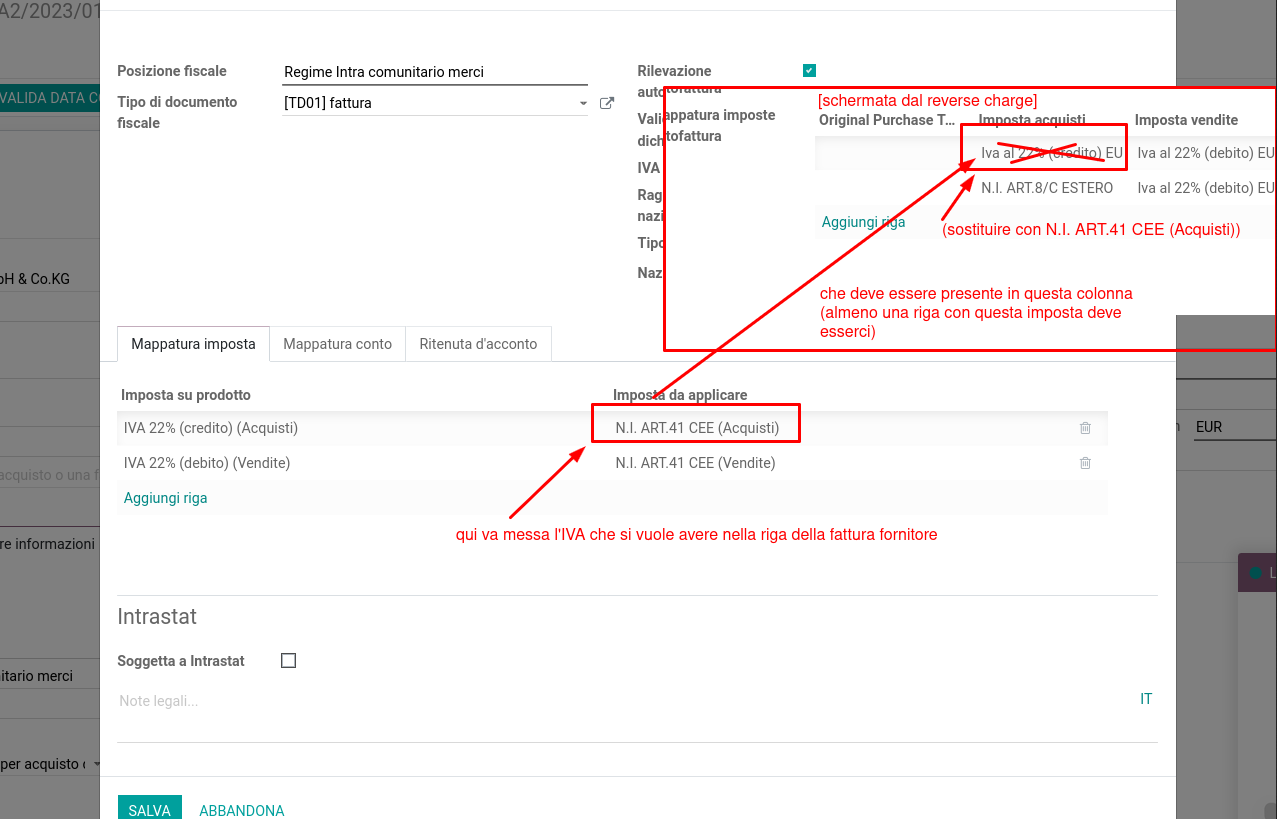Image resolution: width=1277 pixels, height=819 pixels.
Task: Switch to the Mappatura imposta tab
Action: pos(193,344)
